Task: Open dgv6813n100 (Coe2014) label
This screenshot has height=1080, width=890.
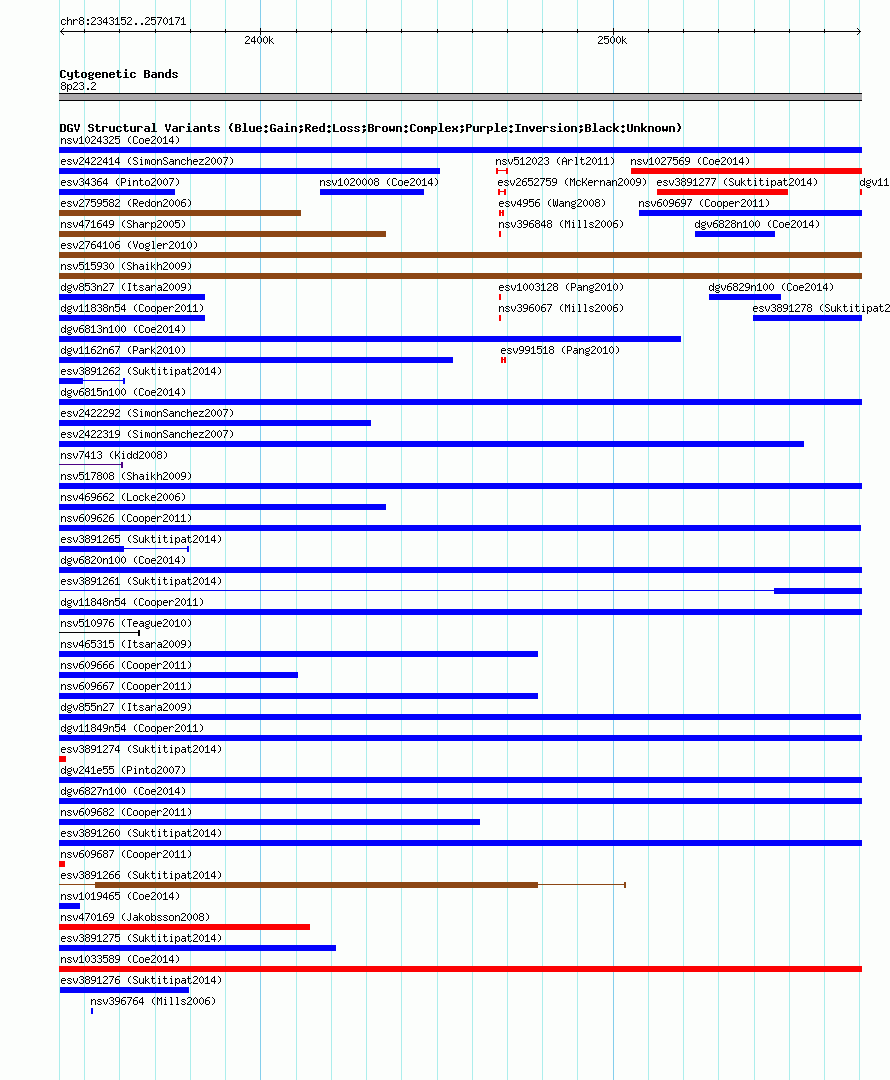Action: pyautogui.click(x=123, y=329)
